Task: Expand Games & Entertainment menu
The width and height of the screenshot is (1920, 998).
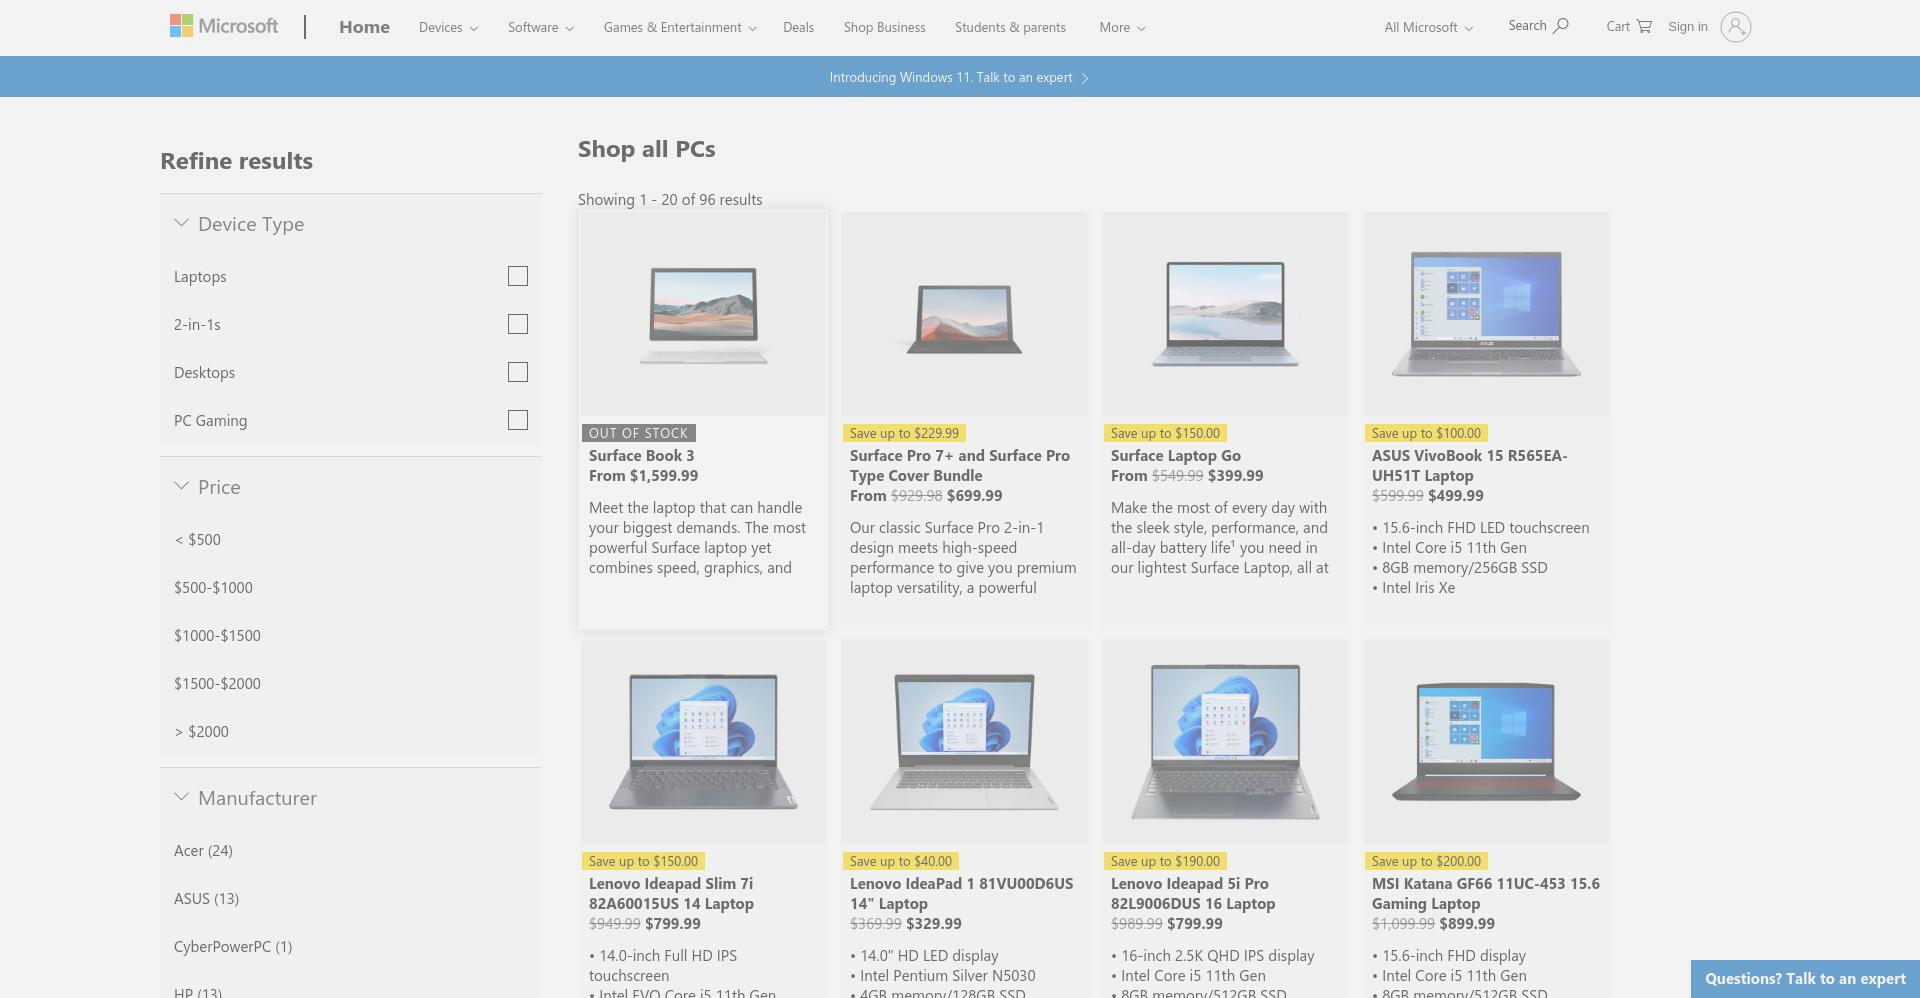Action: click(680, 27)
